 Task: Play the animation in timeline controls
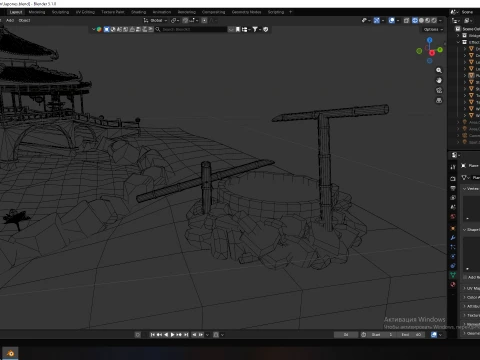172,335
